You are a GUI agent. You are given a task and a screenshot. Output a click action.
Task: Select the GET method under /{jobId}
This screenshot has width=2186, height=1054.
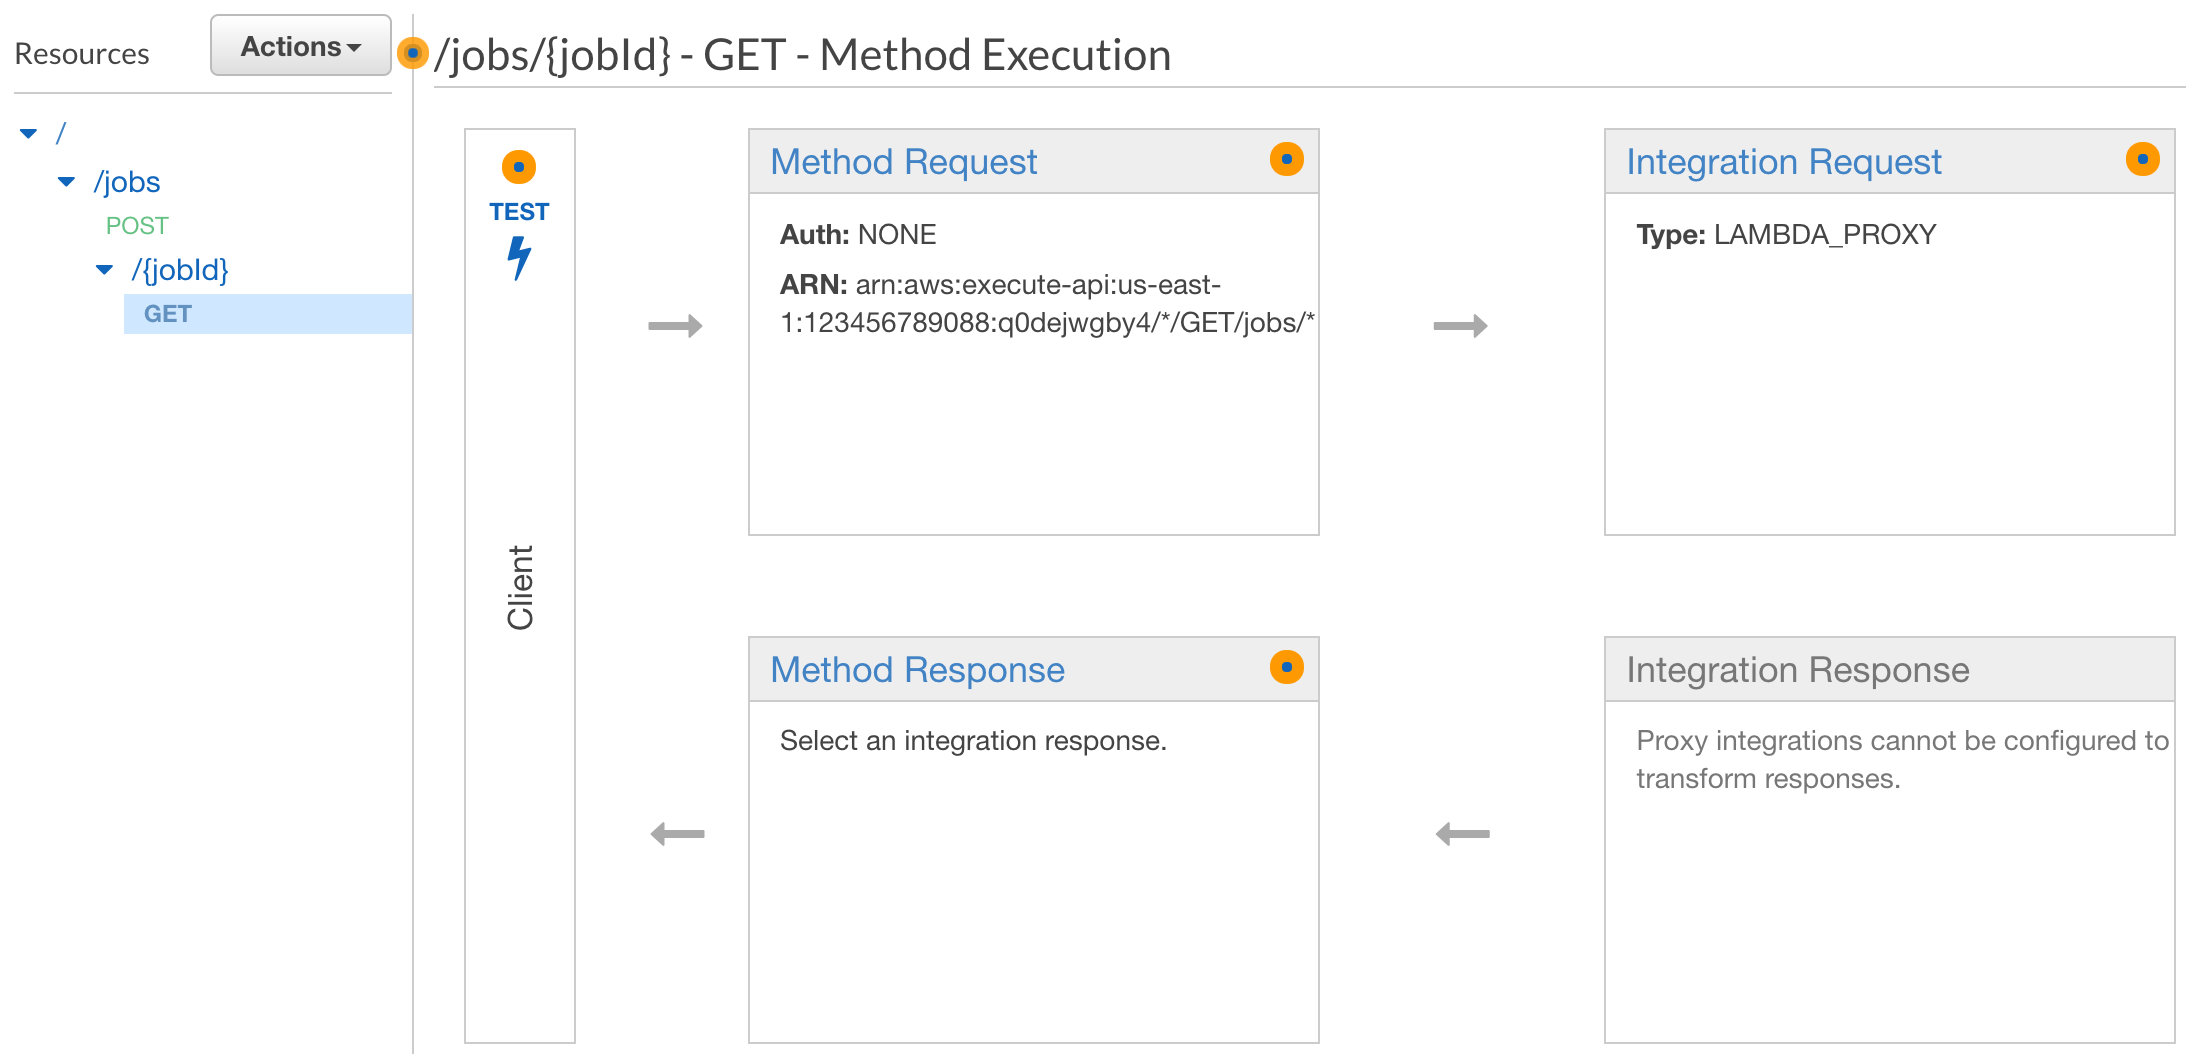[168, 314]
